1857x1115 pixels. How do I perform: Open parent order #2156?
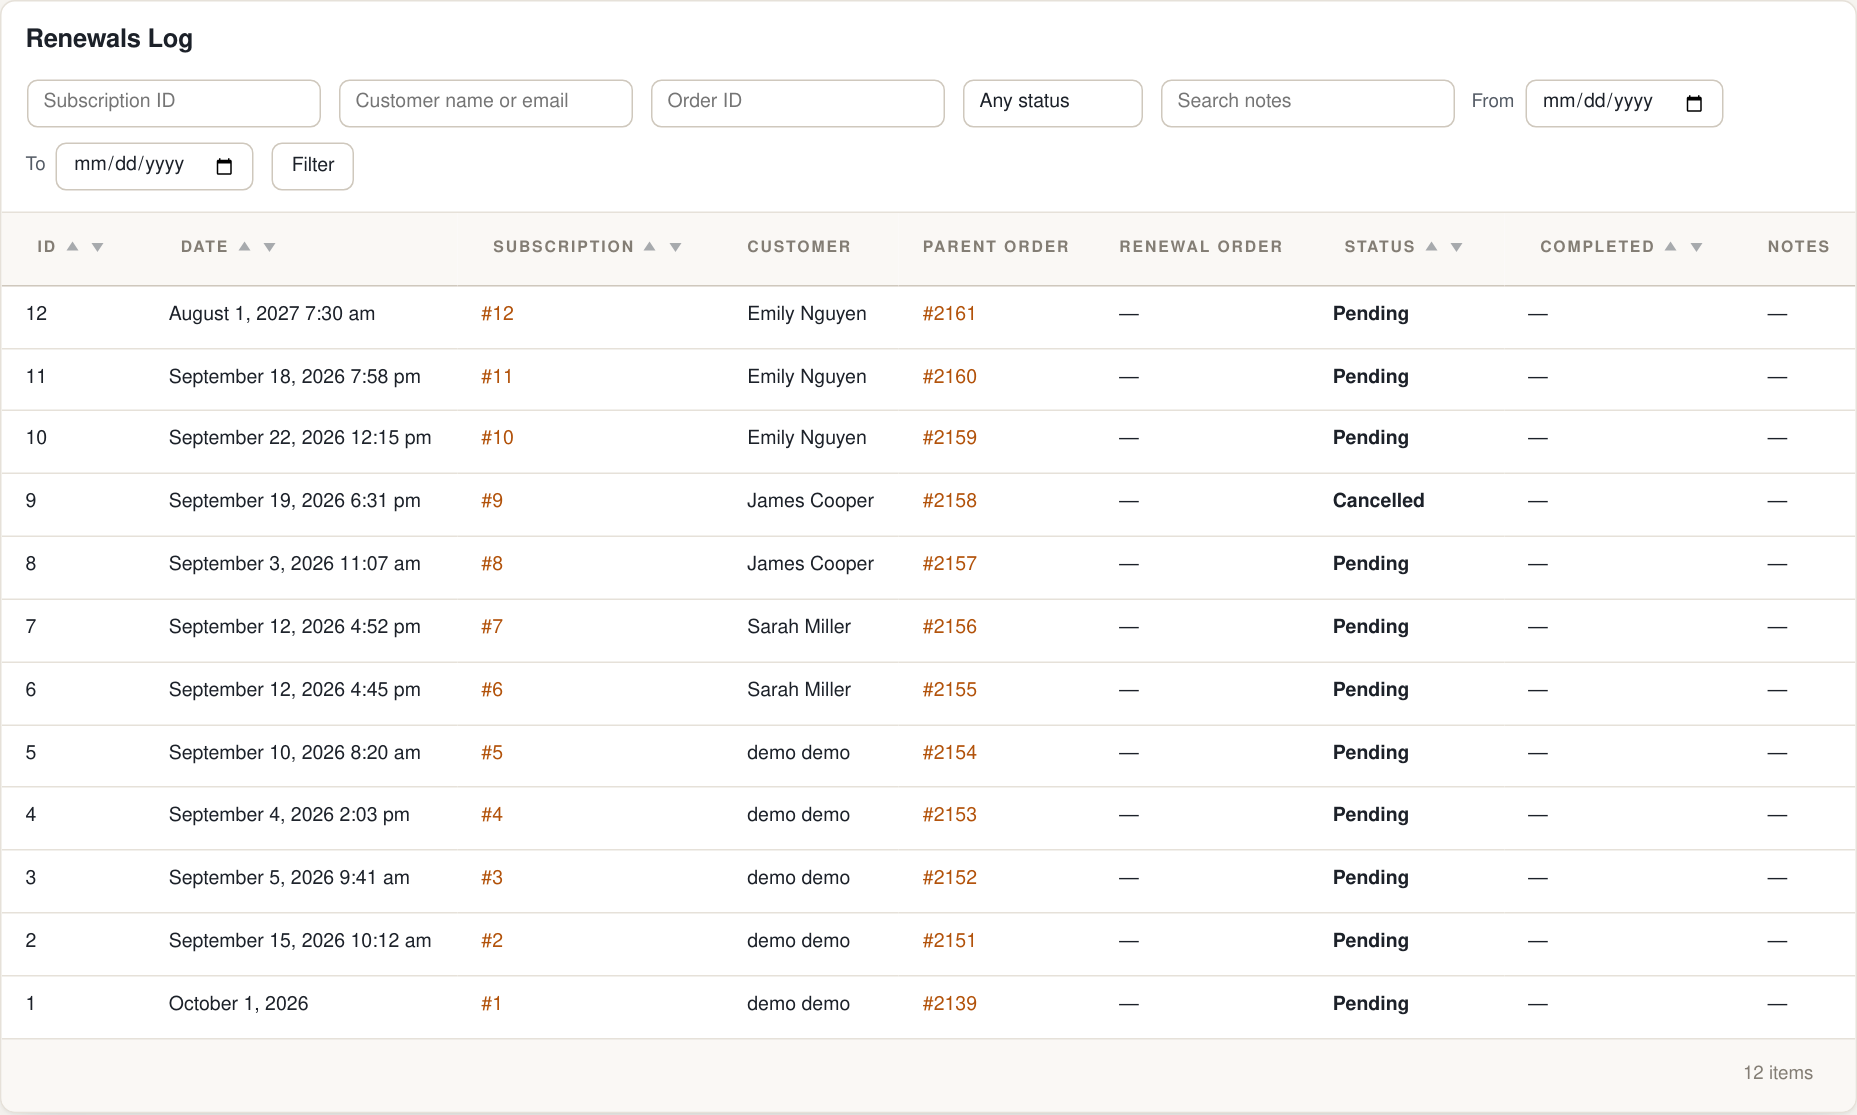(949, 627)
